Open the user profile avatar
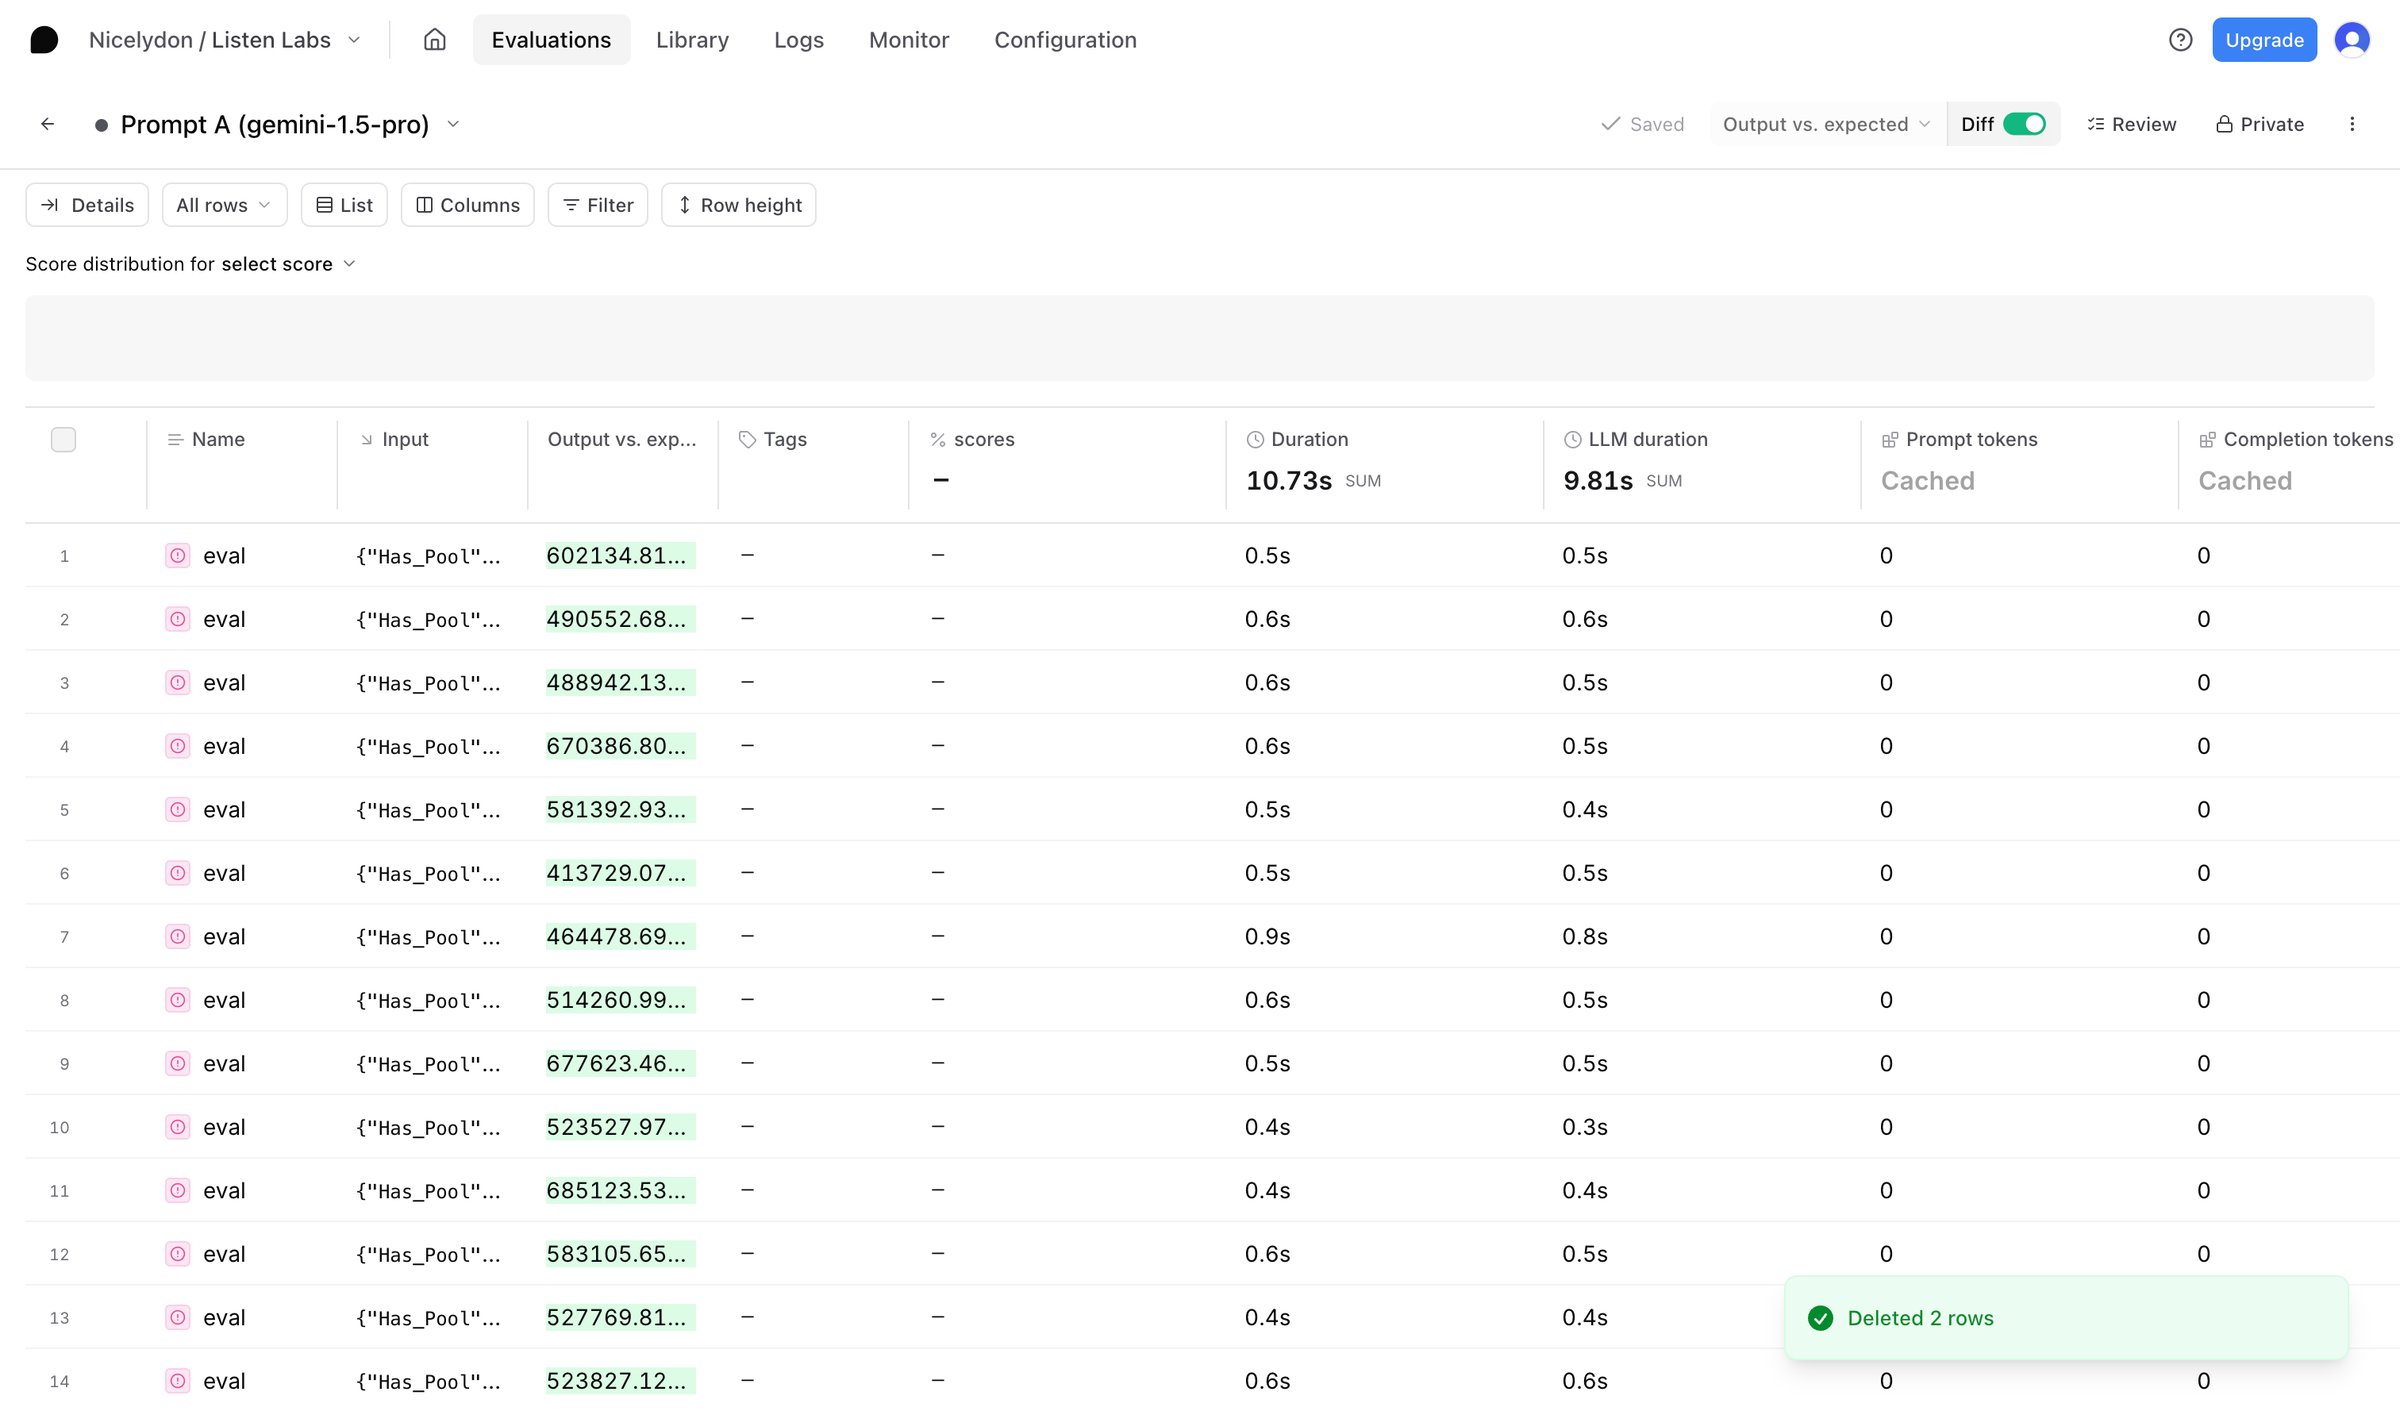 [x=2351, y=40]
